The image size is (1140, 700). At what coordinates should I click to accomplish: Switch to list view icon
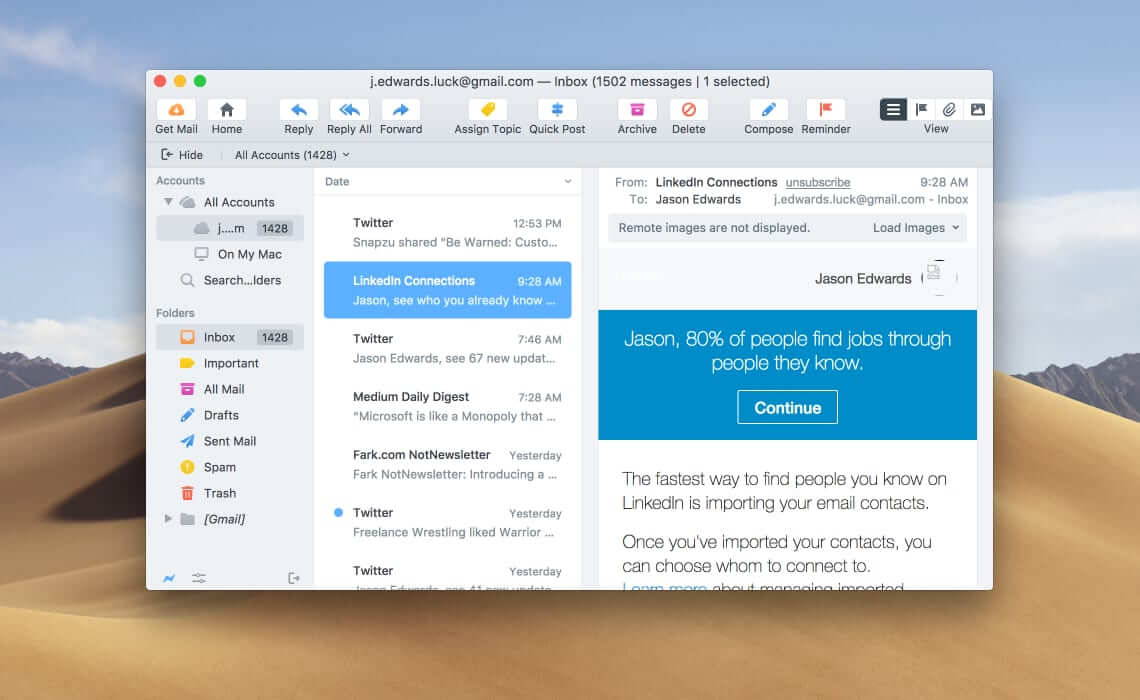pyautogui.click(x=893, y=109)
